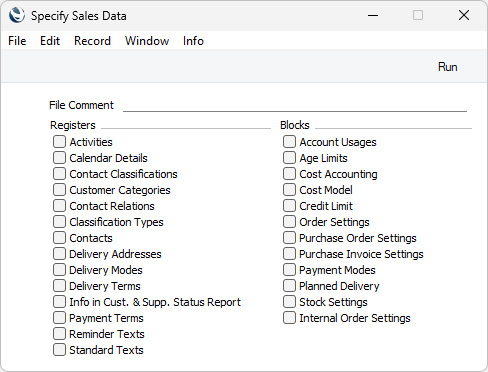
Task: Tick the Contact Classifications checkbox
Action: [x=59, y=174]
